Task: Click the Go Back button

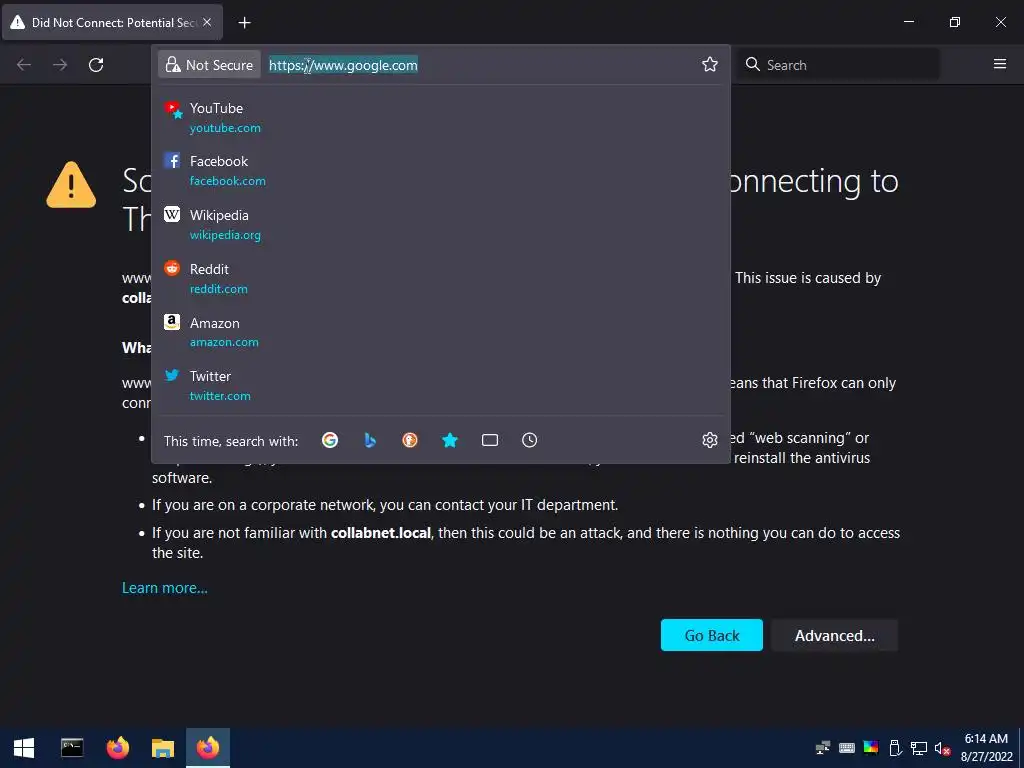Action: pyautogui.click(x=712, y=635)
